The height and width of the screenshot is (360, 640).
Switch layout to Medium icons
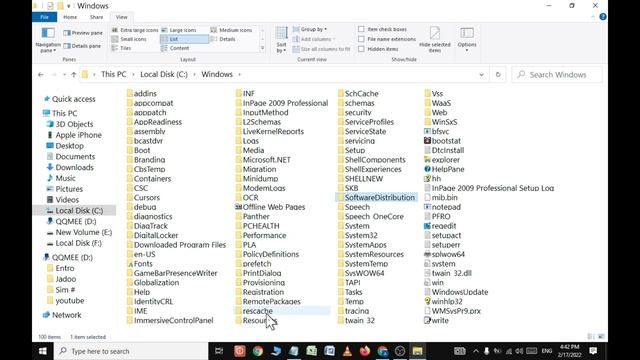click(231, 30)
